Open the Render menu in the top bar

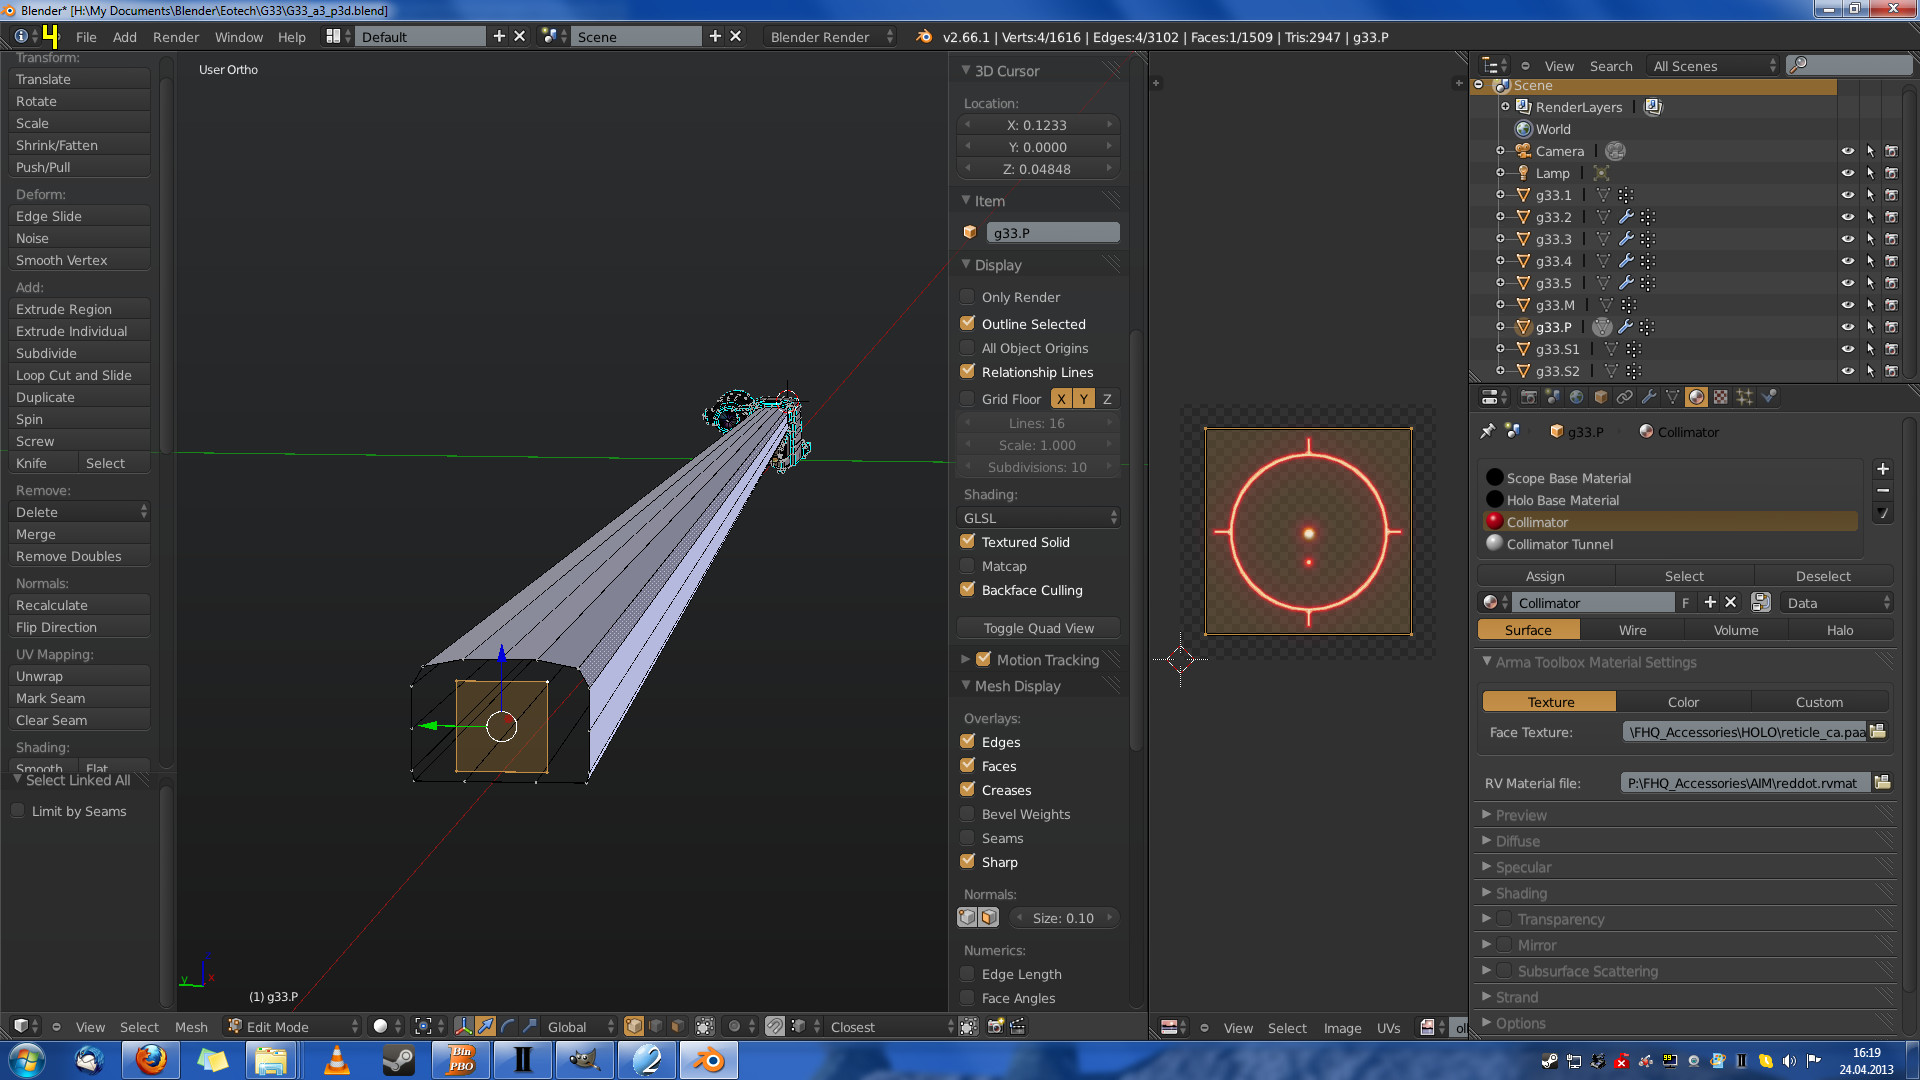175,37
